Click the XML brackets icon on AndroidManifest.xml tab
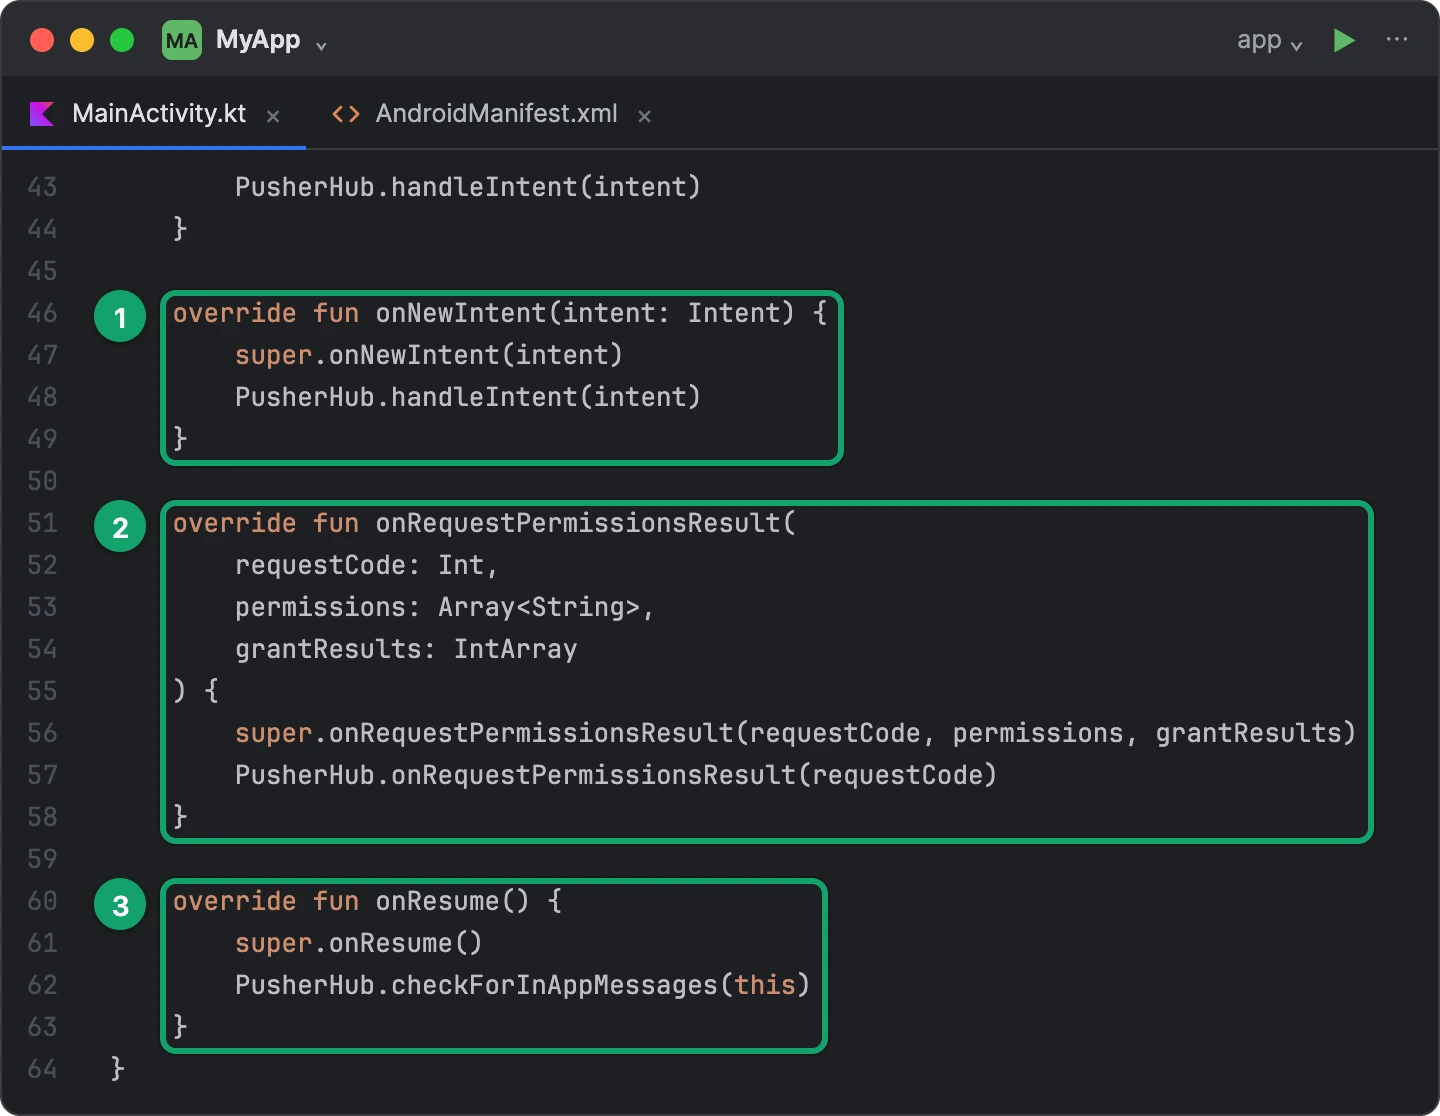This screenshot has height=1116, width=1440. 346,114
